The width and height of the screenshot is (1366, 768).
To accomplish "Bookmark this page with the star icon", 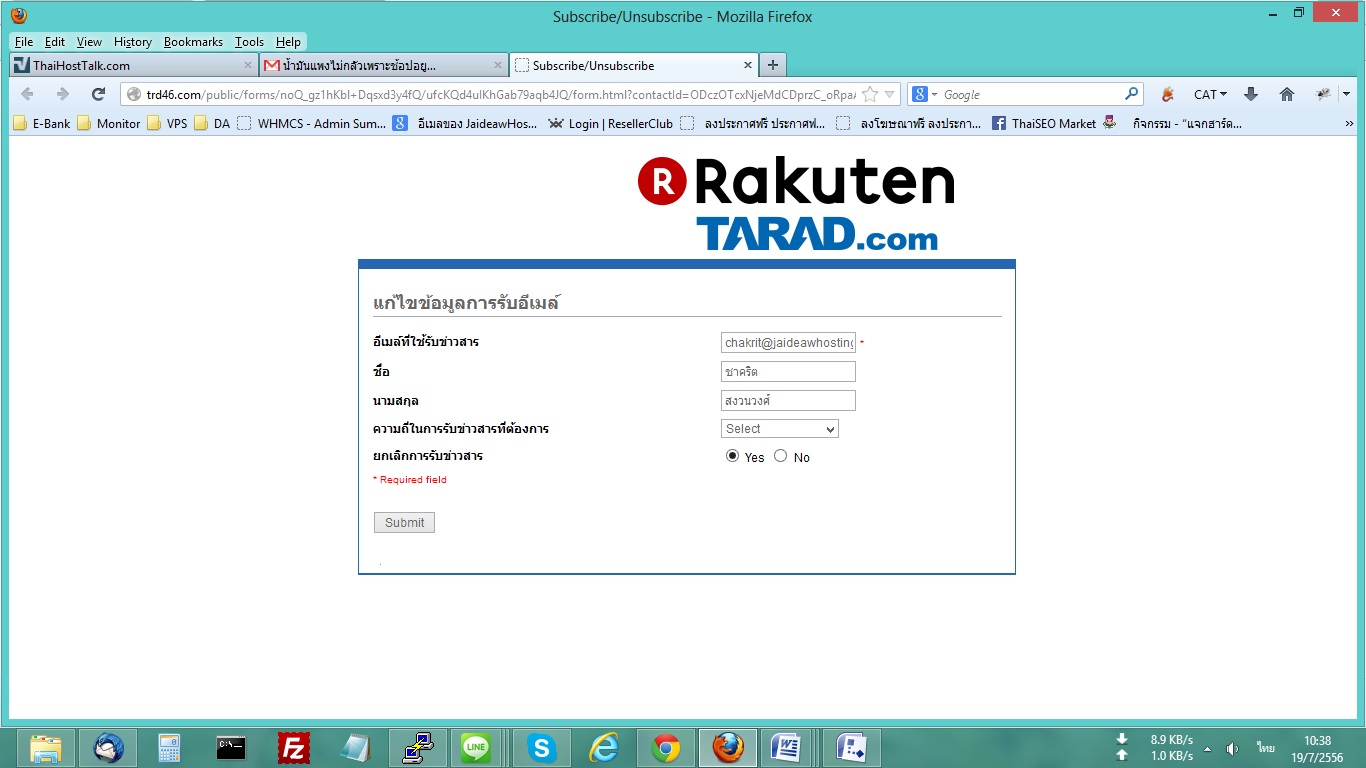I will coord(870,94).
